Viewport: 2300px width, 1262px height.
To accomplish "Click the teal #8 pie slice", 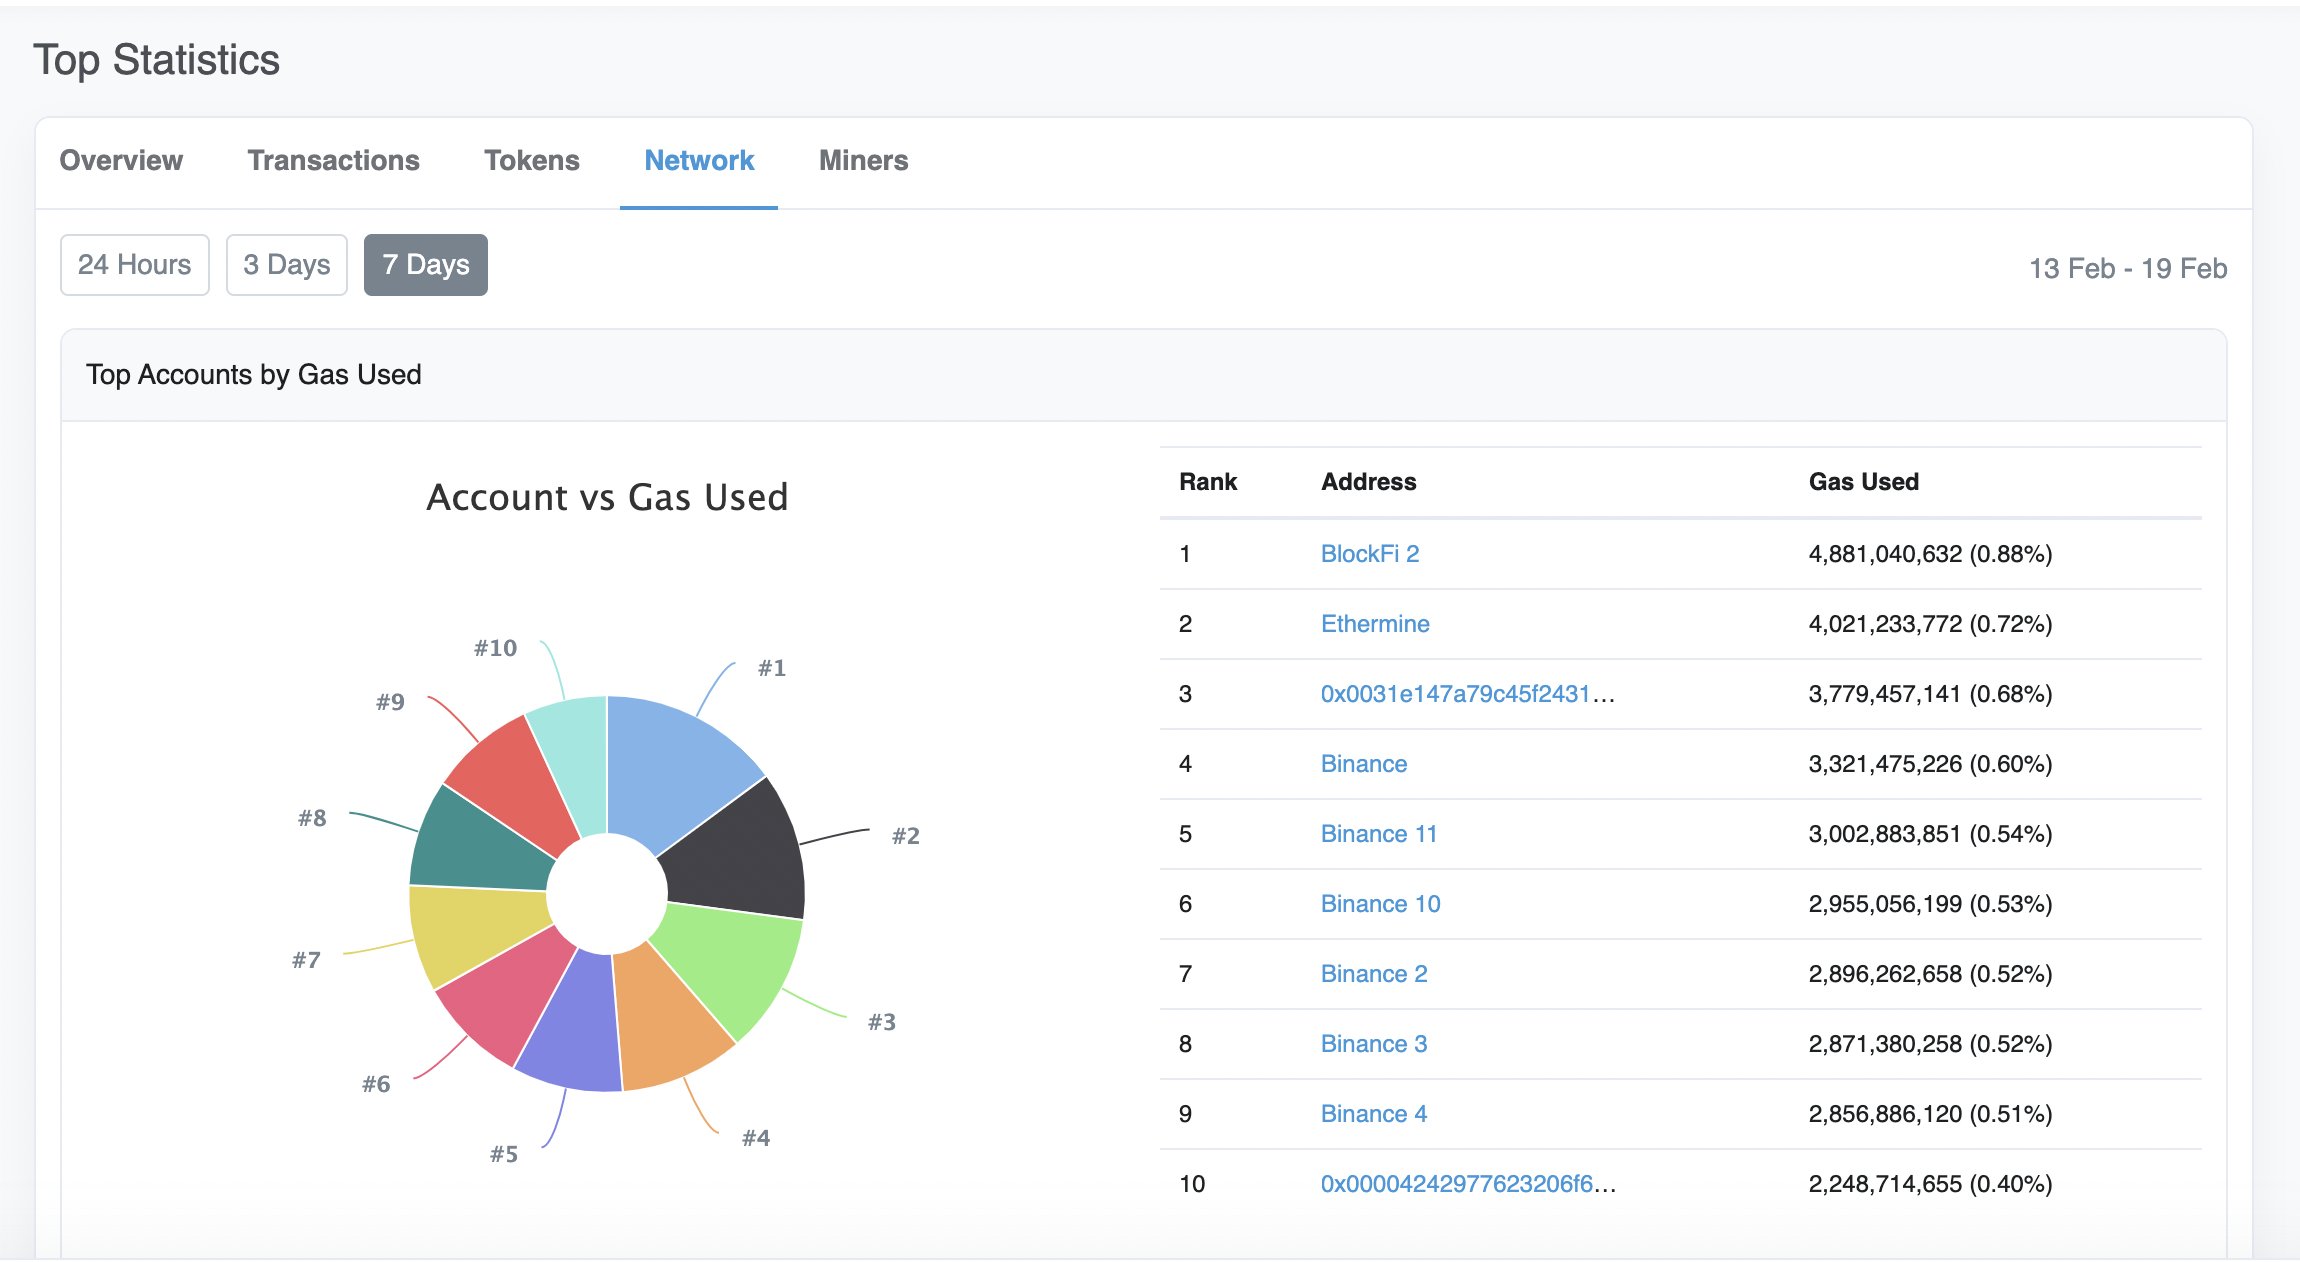I will click(475, 845).
